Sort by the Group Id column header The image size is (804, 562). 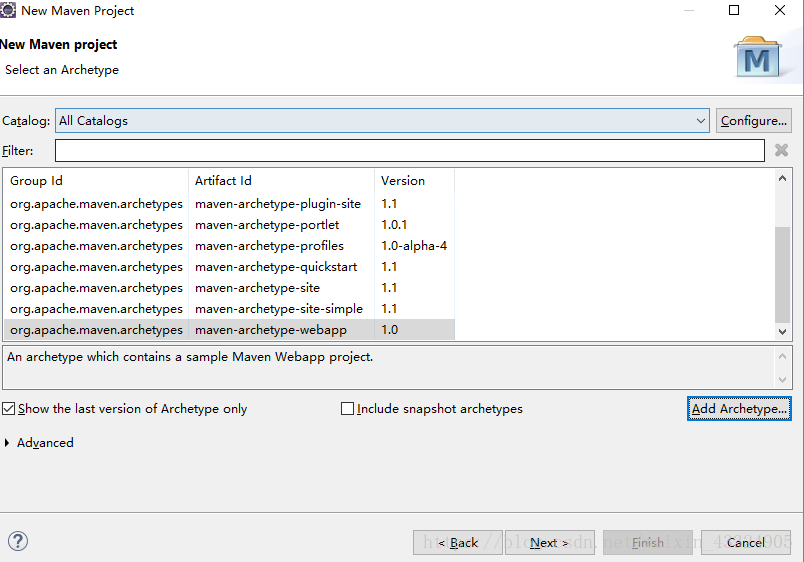pyautogui.click(x=96, y=180)
